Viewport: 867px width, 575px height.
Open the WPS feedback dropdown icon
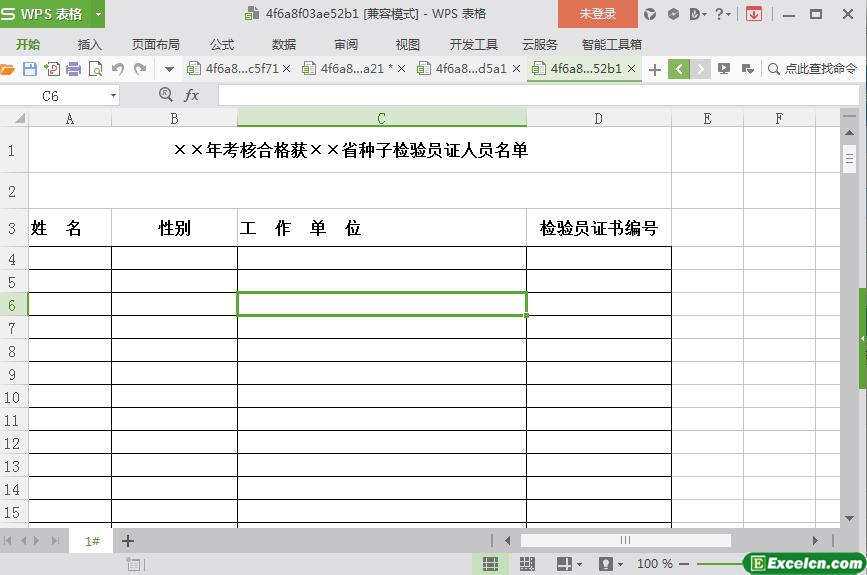coord(698,14)
